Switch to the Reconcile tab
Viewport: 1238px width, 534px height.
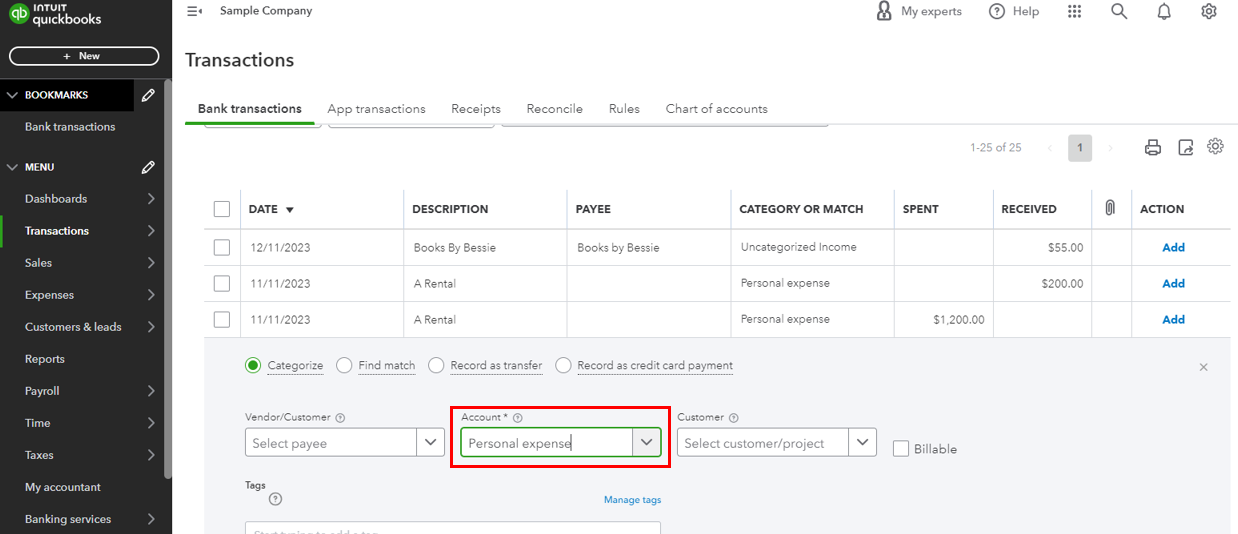pyautogui.click(x=554, y=109)
